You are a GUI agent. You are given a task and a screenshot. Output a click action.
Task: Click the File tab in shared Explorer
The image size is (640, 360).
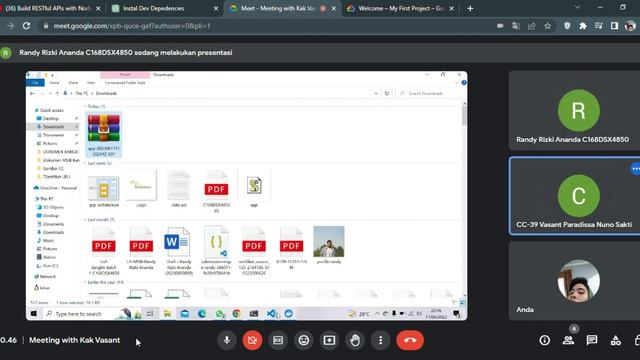click(36, 82)
